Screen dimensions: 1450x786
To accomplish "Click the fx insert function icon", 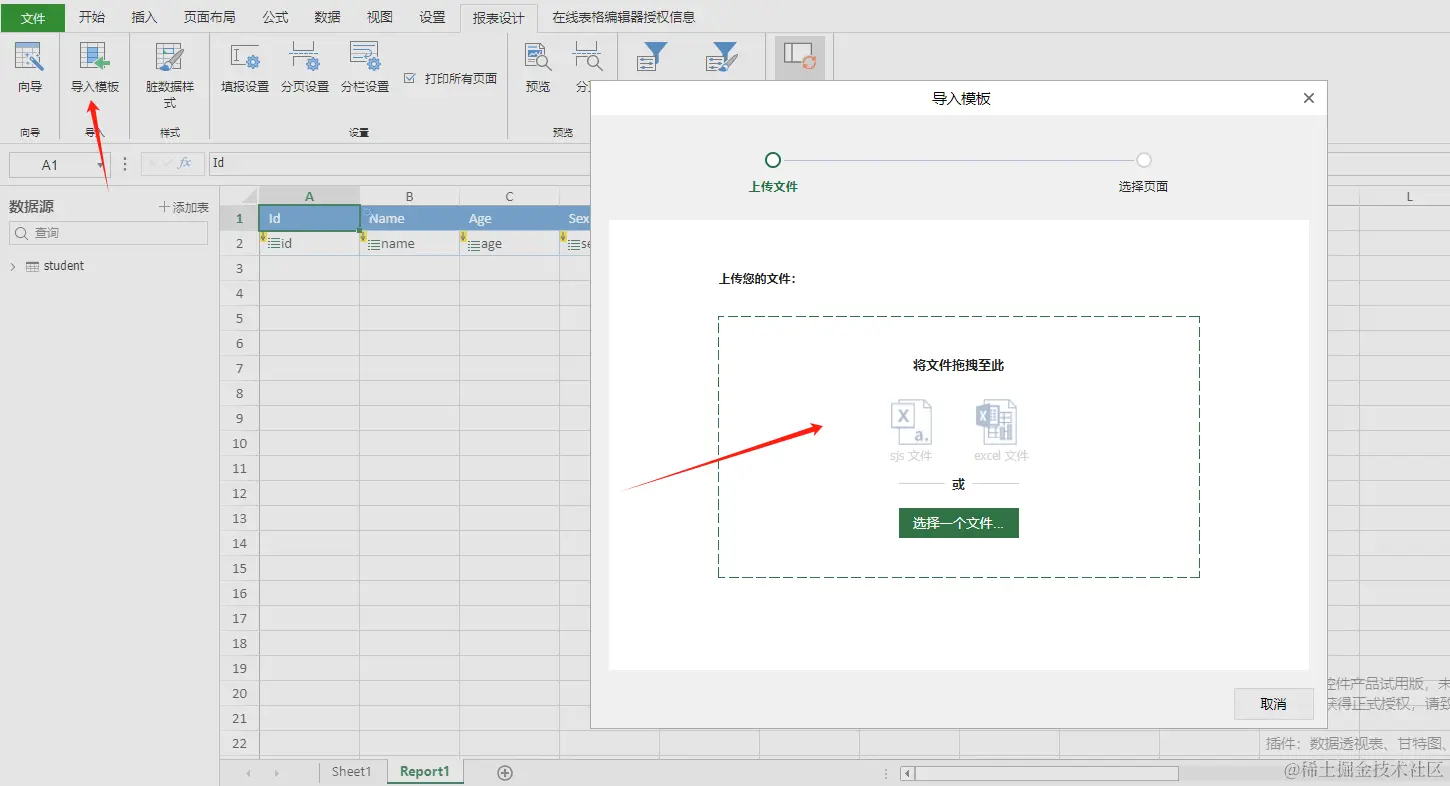I will 184,163.
